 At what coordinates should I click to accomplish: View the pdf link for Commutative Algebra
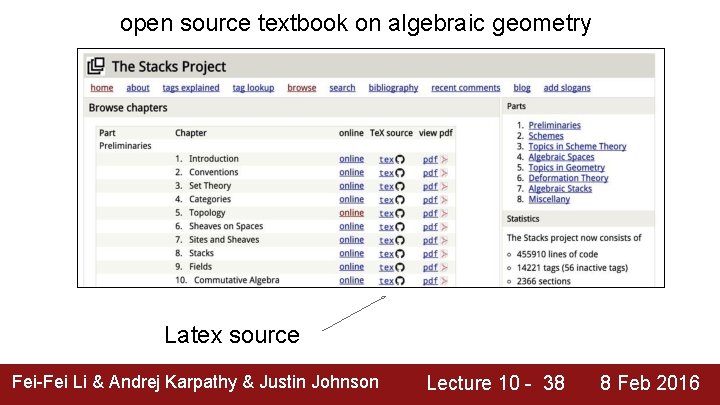pyautogui.click(x=430, y=281)
